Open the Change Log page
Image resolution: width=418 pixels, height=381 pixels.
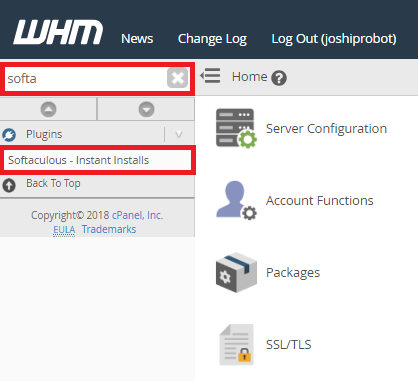(x=212, y=39)
